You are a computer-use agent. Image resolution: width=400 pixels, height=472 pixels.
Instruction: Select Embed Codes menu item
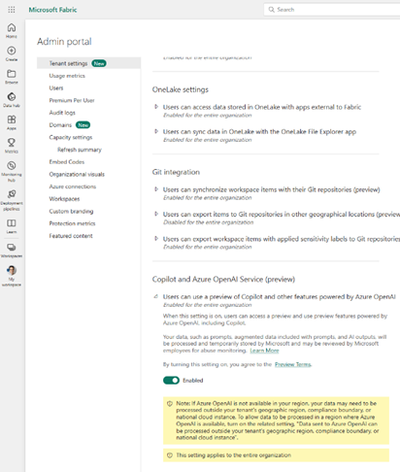click(67, 162)
